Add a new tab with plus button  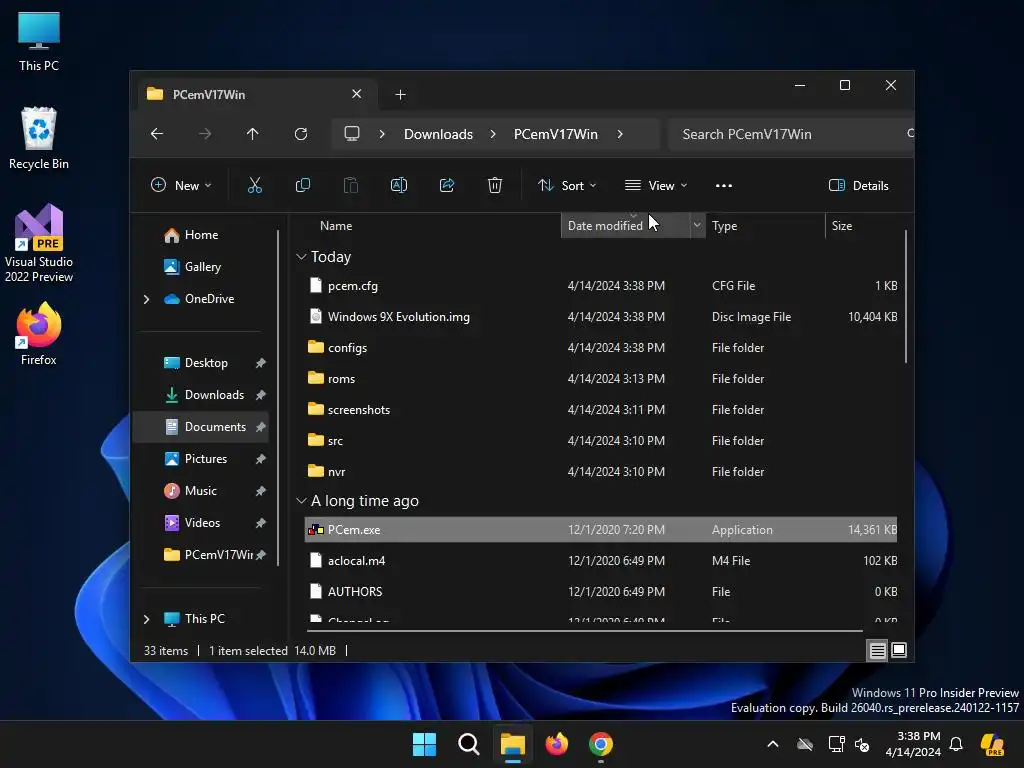point(400,95)
